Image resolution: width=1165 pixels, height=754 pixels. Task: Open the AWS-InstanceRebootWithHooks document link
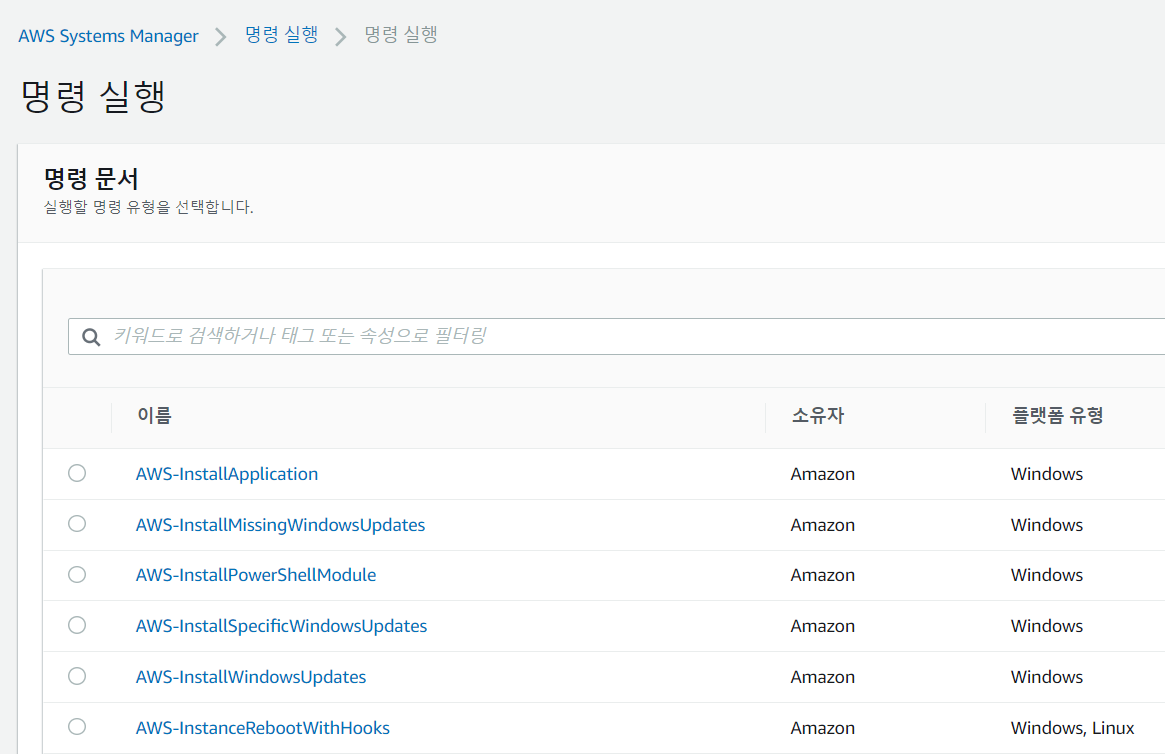click(262, 727)
